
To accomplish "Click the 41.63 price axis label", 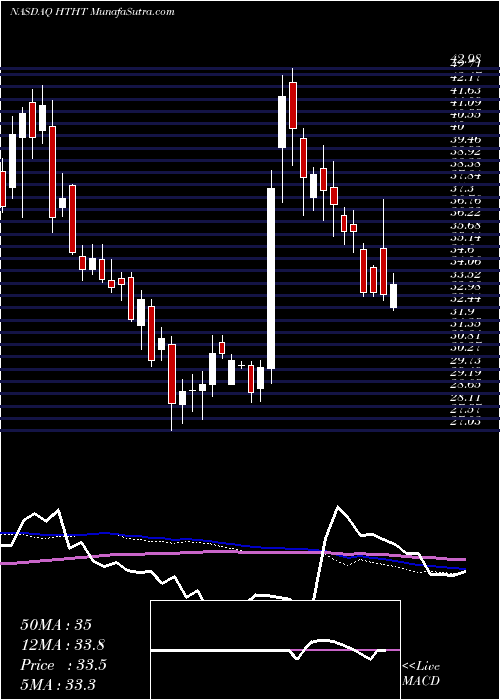I will tap(465, 93).
